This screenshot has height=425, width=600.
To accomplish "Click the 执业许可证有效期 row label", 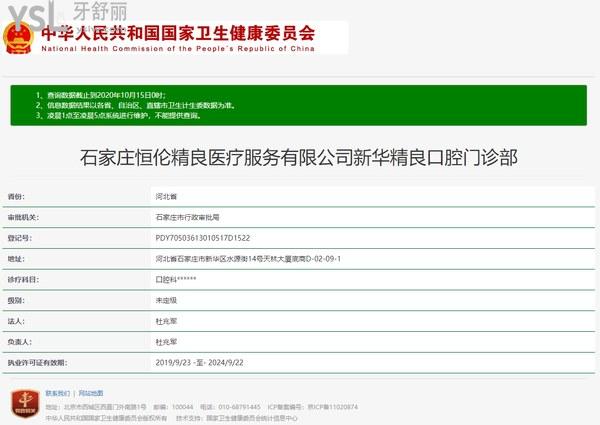I will pyautogui.click(x=38, y=363).
